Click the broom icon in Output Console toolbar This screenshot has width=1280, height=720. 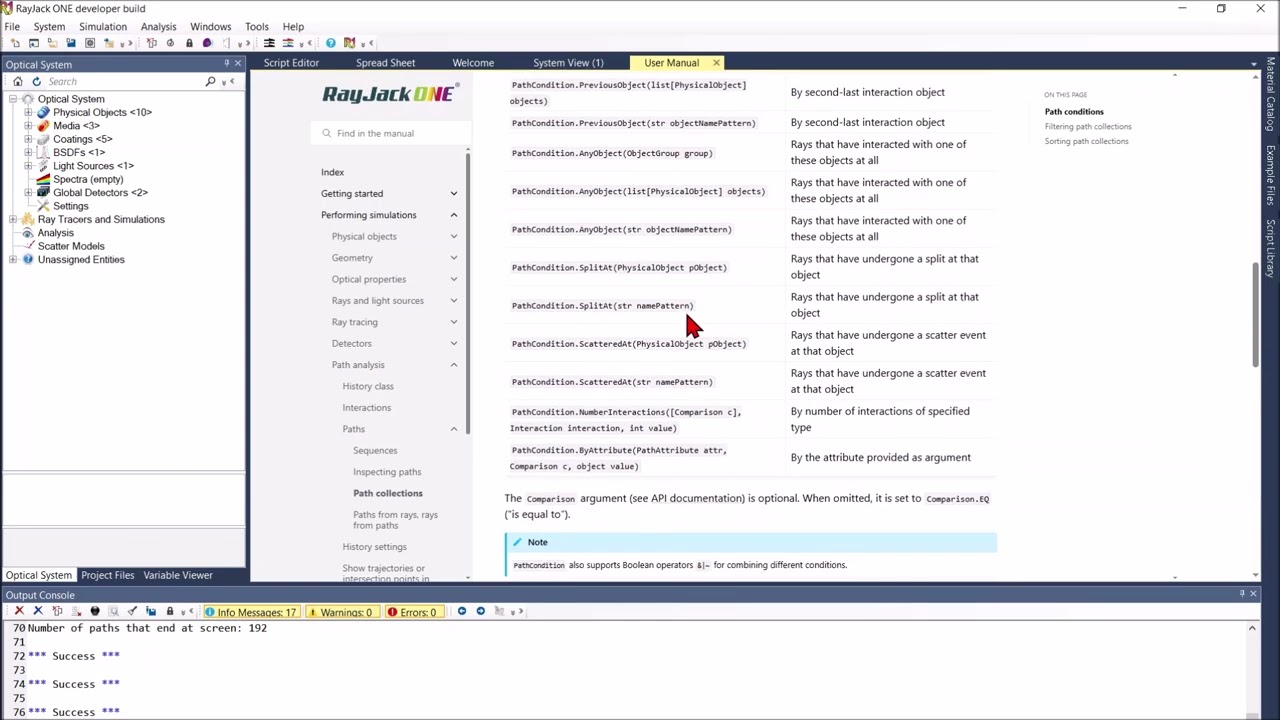132,611
